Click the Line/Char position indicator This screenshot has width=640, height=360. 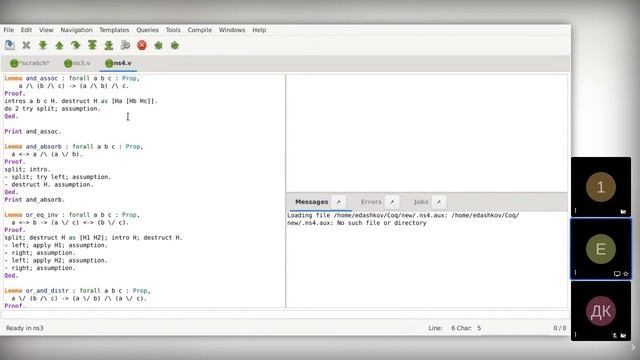[455, 328]
